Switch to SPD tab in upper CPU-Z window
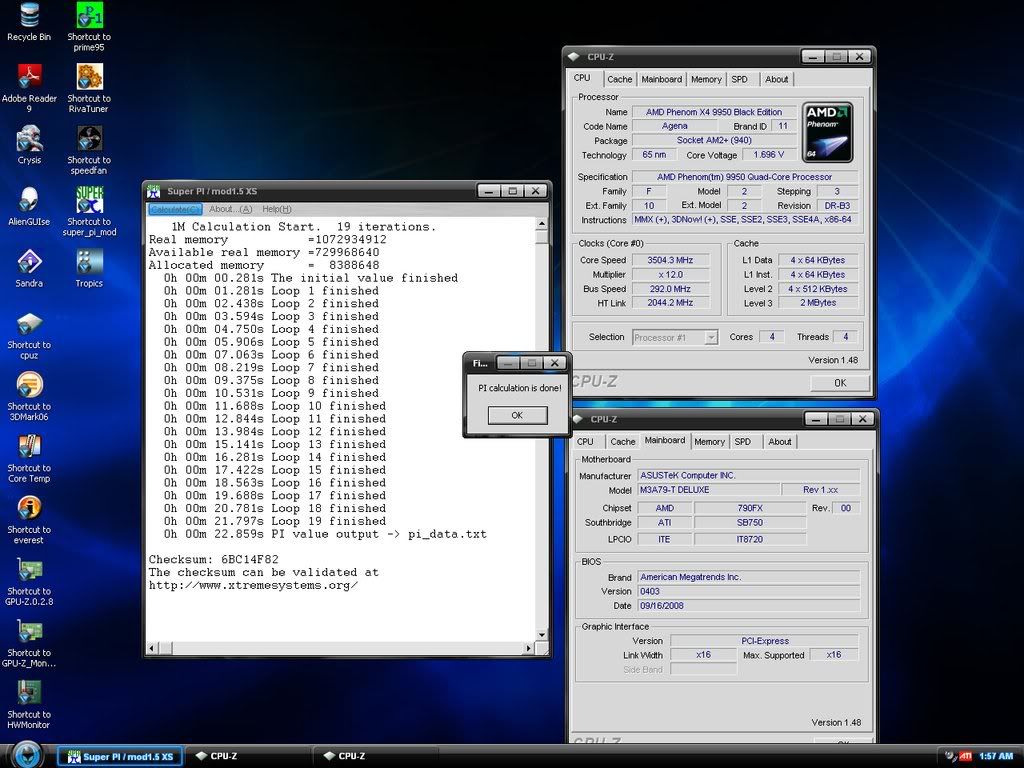 tap(739, 79)
